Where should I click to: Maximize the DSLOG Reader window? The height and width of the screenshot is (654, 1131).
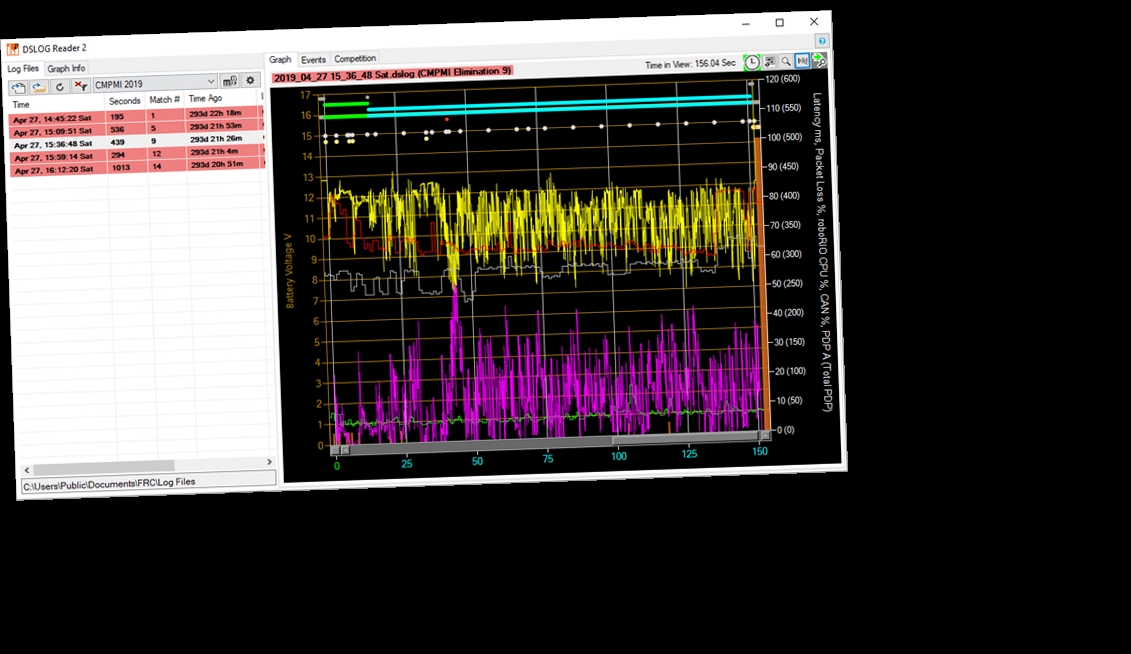pyautogui.click(x=780, y=23)
